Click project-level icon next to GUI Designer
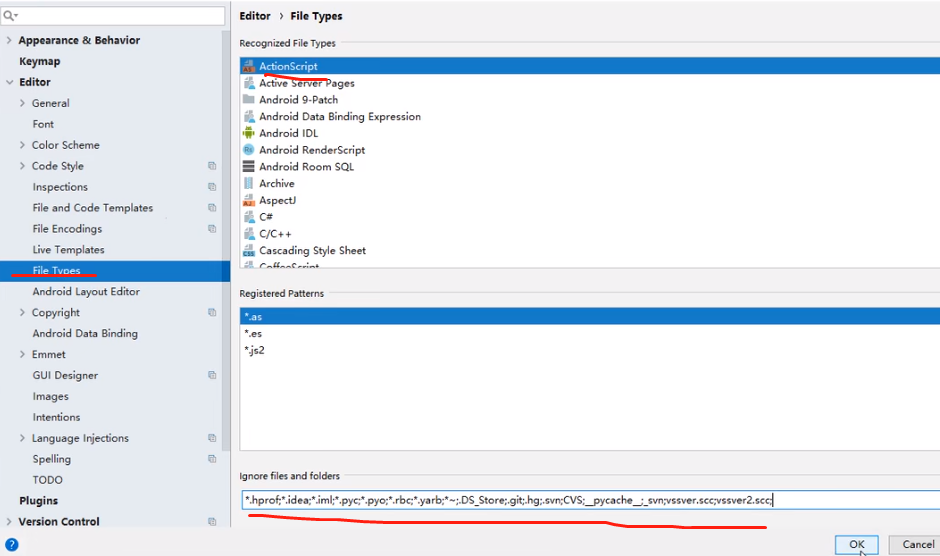940x556 pixels. [x=212, y=375]
